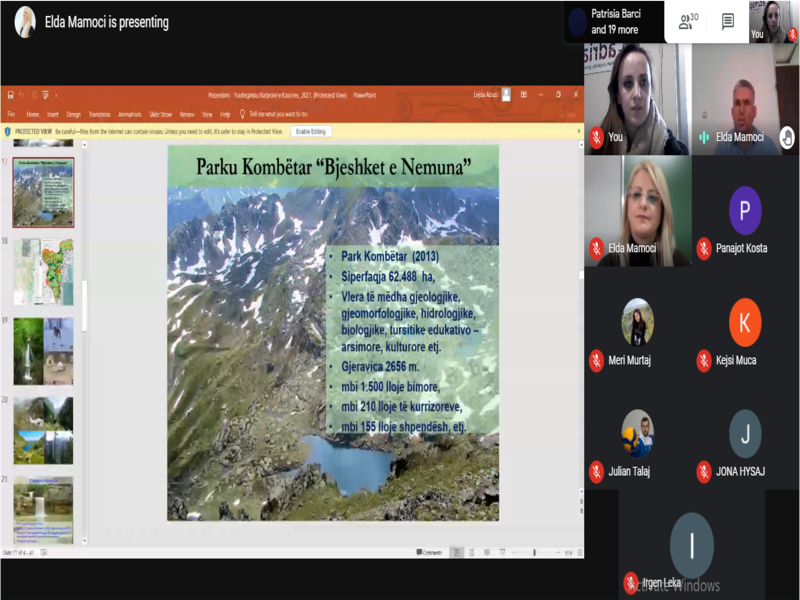Click bullet text 'Gjeravica 2656 m.'
The image size is (800, 600).
pos(380,366)
